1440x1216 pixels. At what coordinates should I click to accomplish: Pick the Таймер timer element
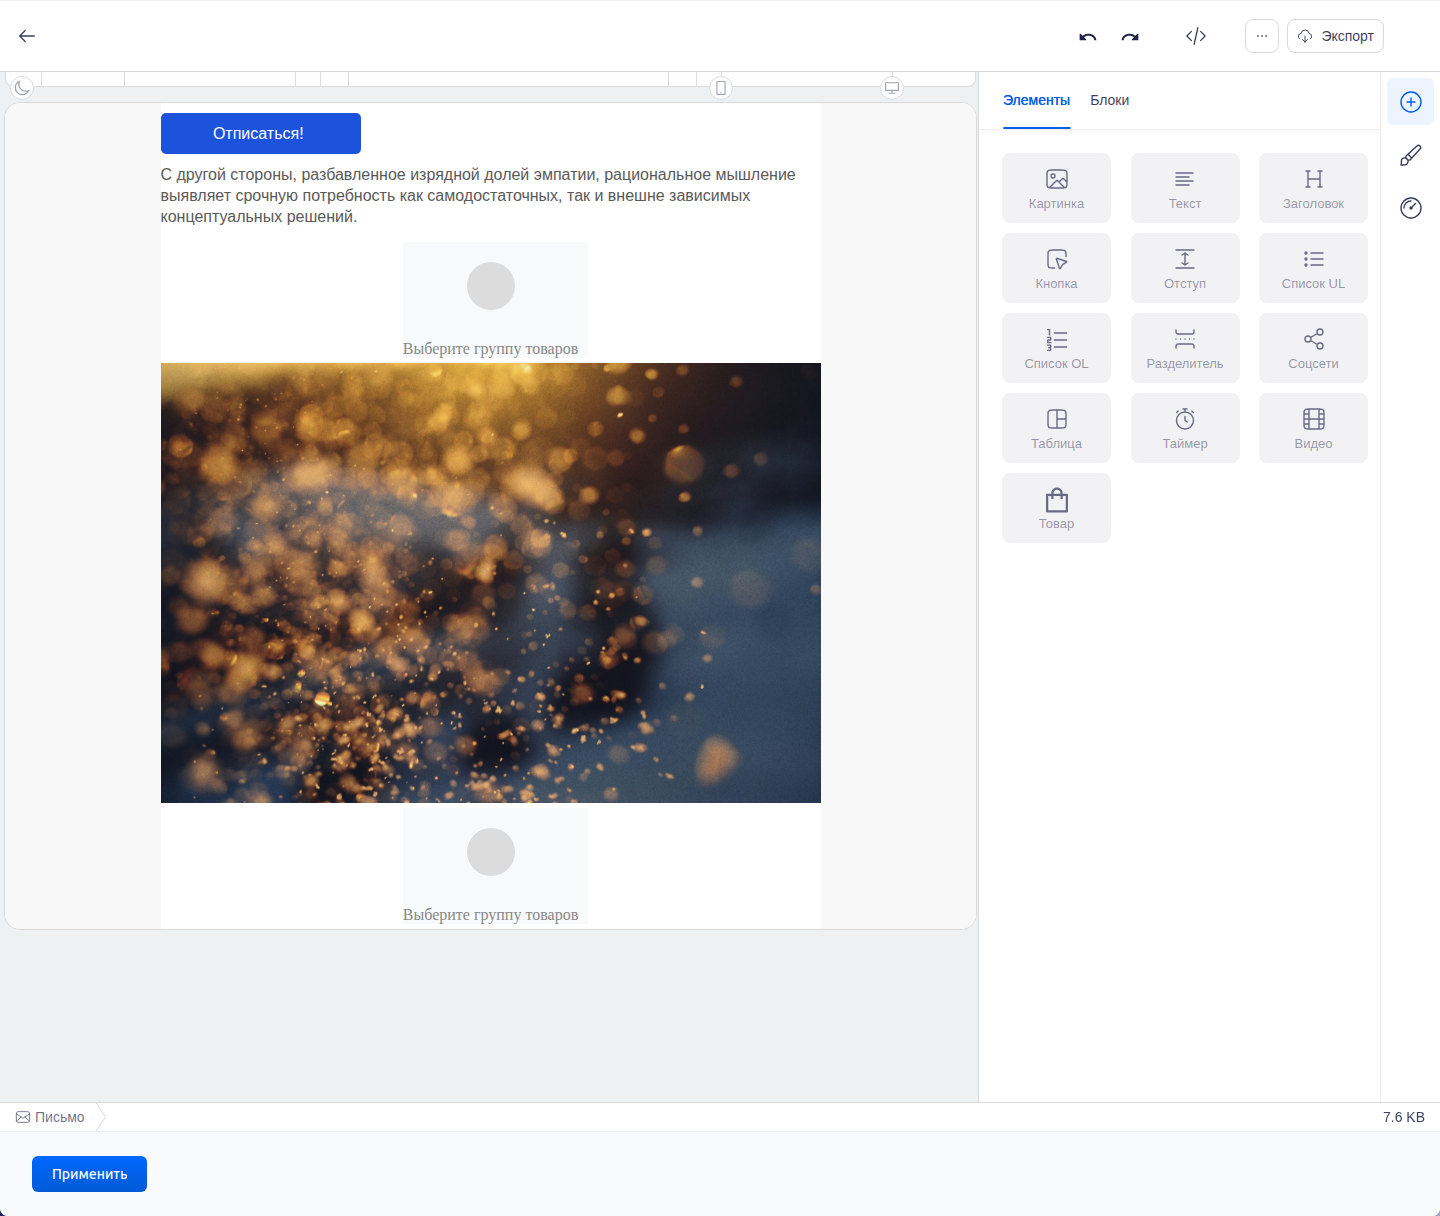pos(1185,428)
